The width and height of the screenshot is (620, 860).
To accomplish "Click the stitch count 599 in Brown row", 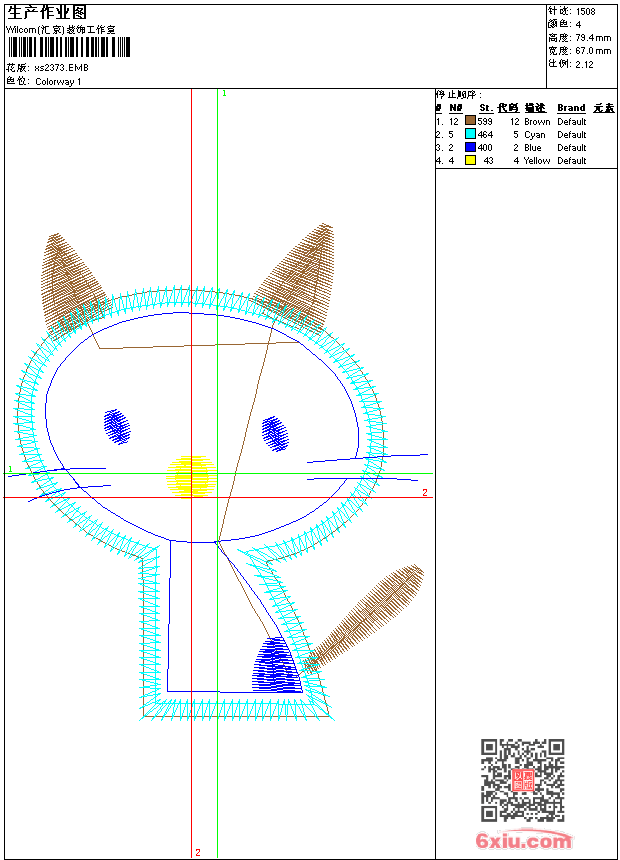I will point(485,122).
